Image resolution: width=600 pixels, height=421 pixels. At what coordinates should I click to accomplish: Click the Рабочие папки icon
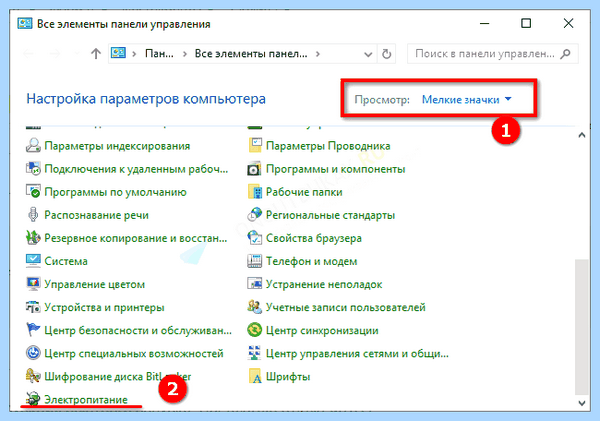(x=255, y=191)
